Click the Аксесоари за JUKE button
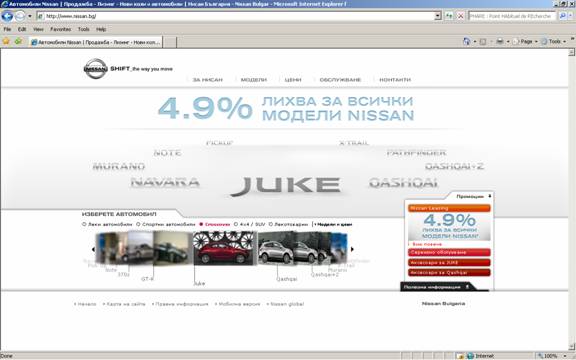 [449, 263]
